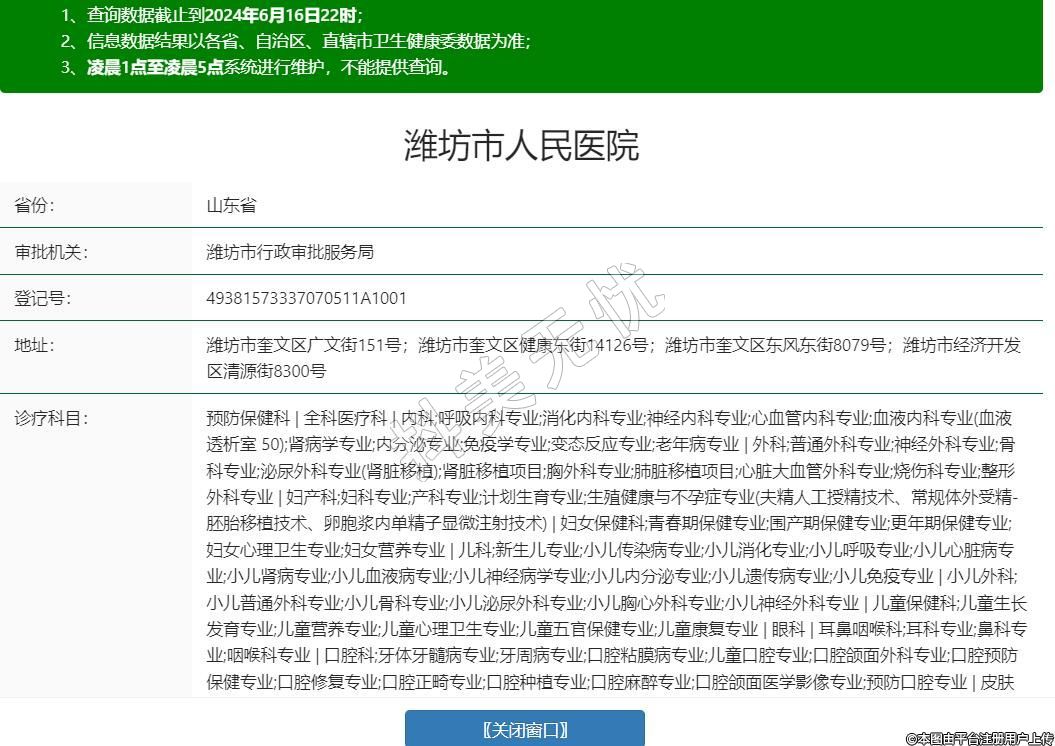Image resolution: width=1055 pixels, height=746 pixels.
Task: Click the 本图由平台注册用户上传 watermark text
Action: tap(978, 738)
